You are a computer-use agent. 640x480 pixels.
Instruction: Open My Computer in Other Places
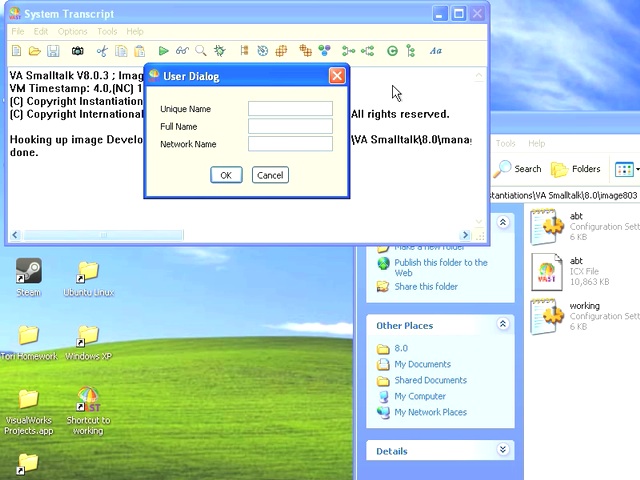420,396
